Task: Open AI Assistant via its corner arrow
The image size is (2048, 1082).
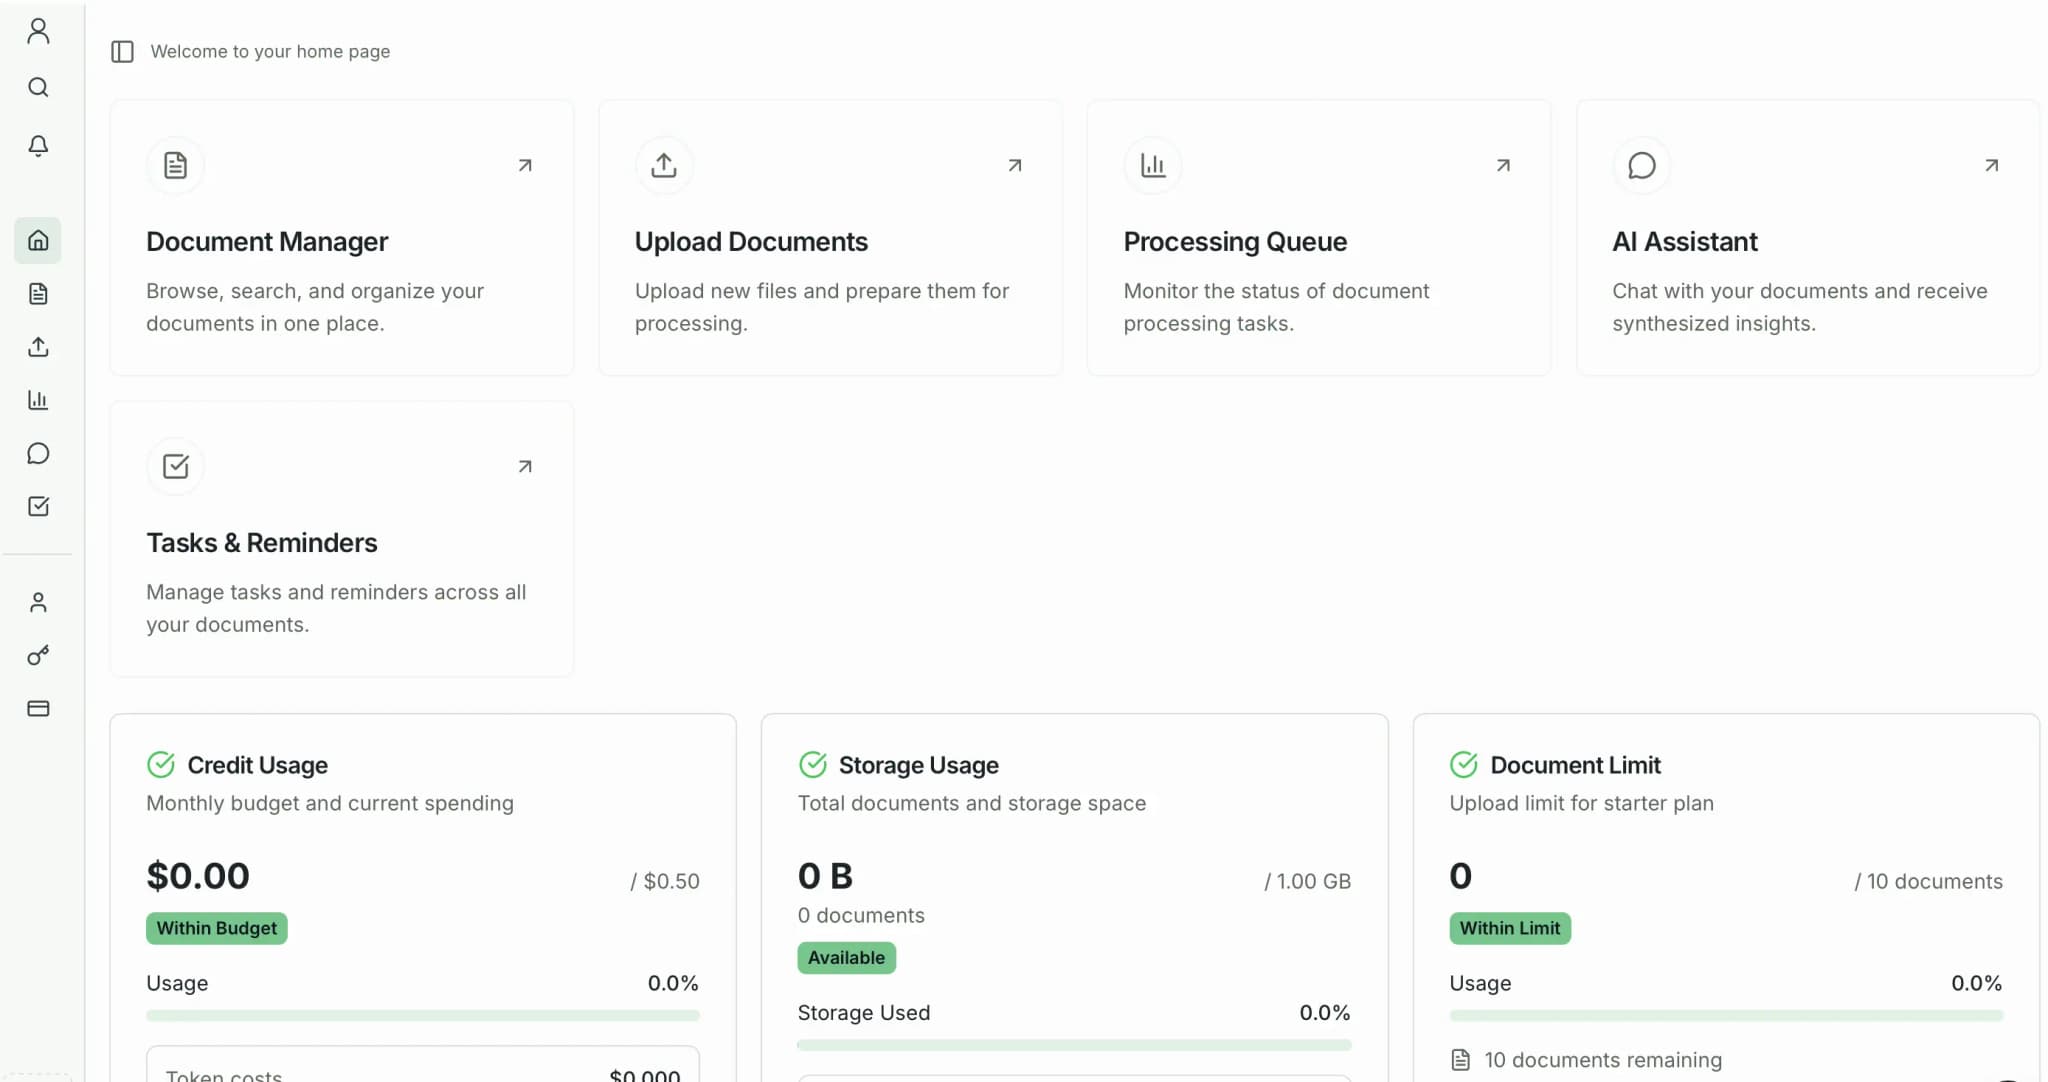Action: (x=1991, y=165)
